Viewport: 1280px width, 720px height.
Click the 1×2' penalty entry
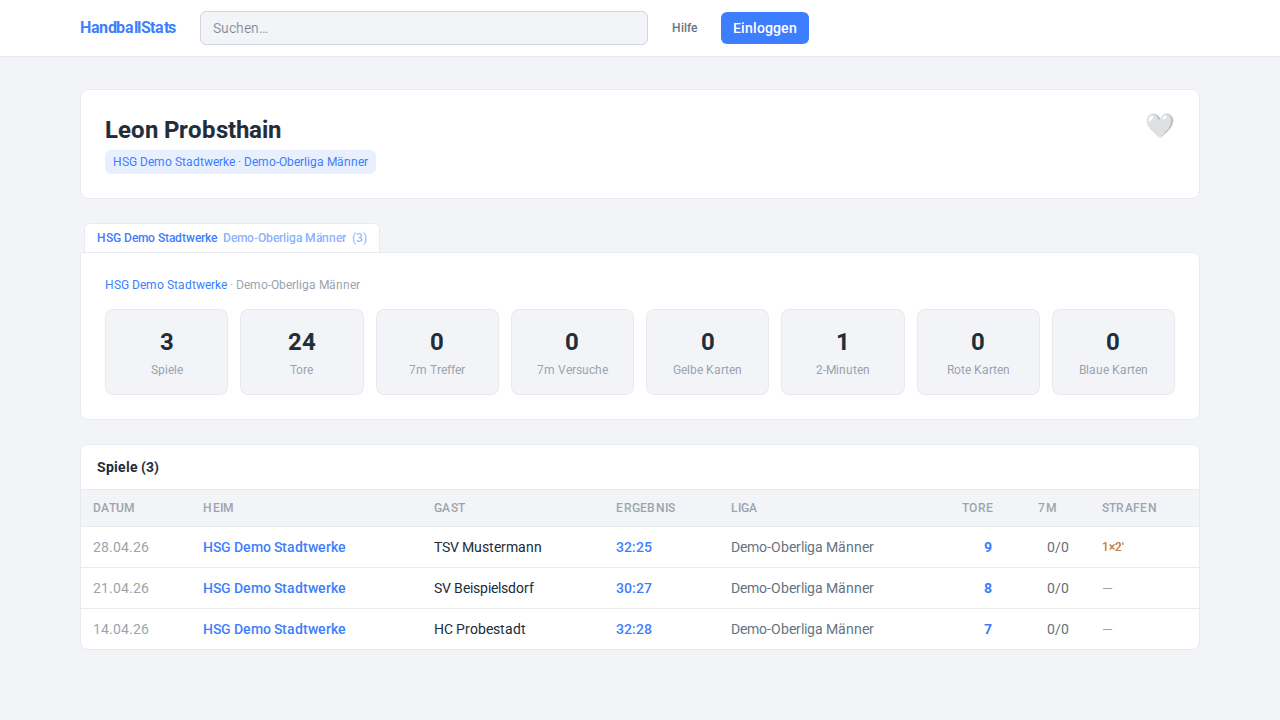pos(1113,547)
